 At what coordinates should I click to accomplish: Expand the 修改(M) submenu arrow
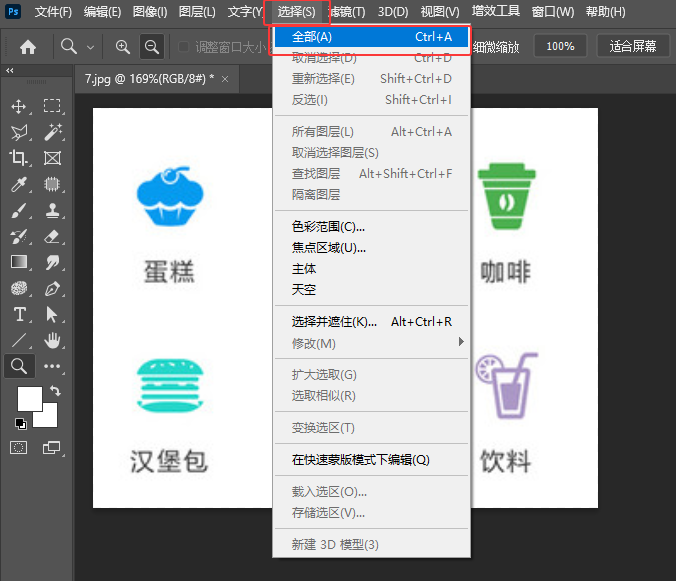[x=461, y=342]
